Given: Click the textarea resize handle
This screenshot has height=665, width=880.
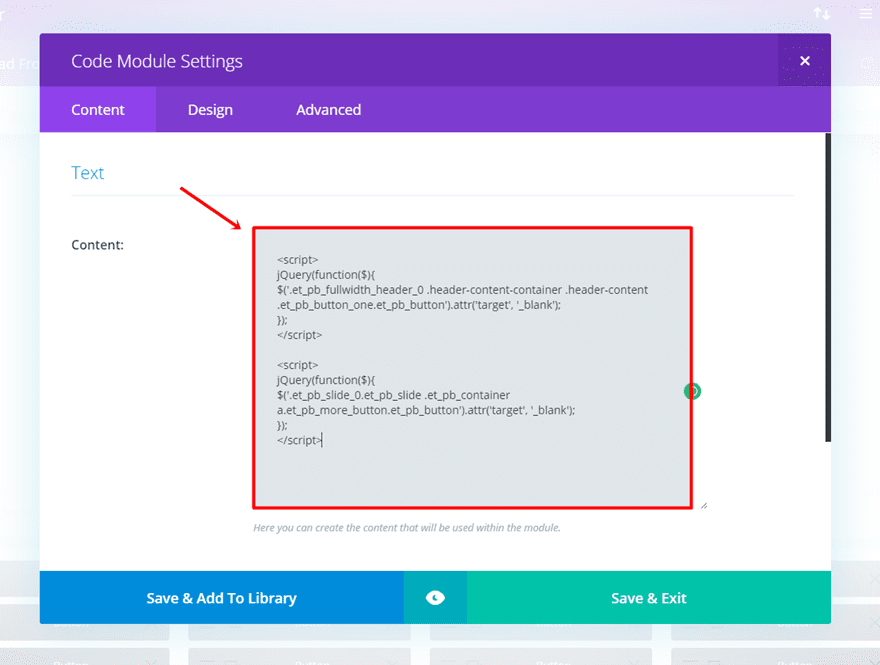Looking at the screenshot, I should click(703, 505).
